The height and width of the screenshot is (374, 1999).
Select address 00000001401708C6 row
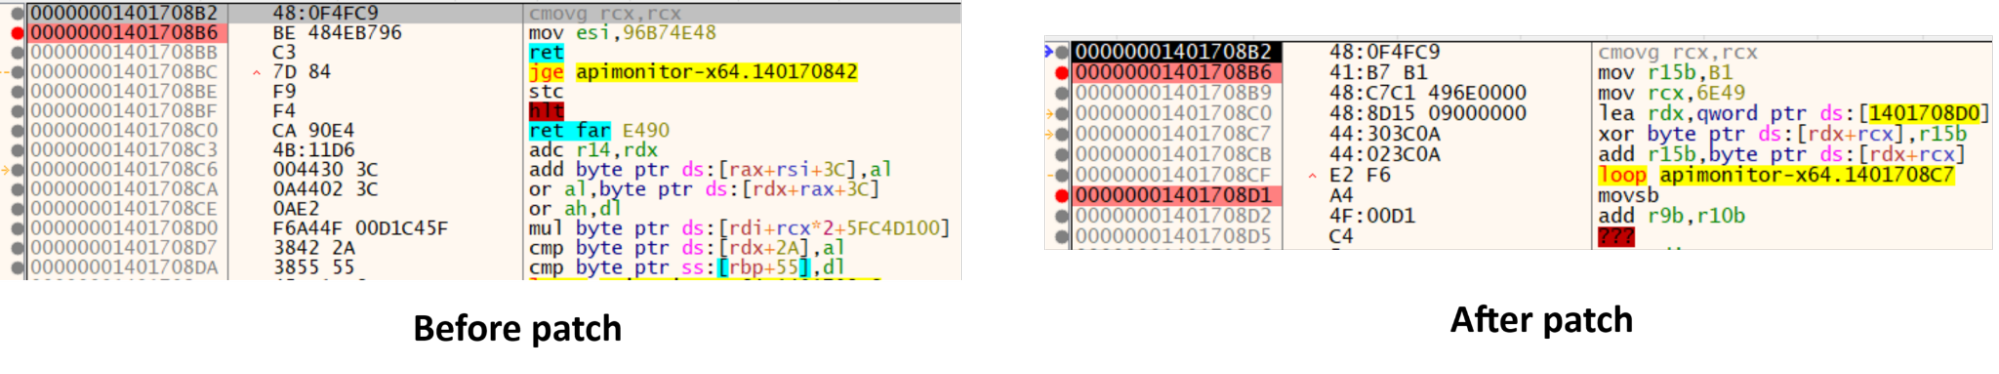[x=124, y=169]
